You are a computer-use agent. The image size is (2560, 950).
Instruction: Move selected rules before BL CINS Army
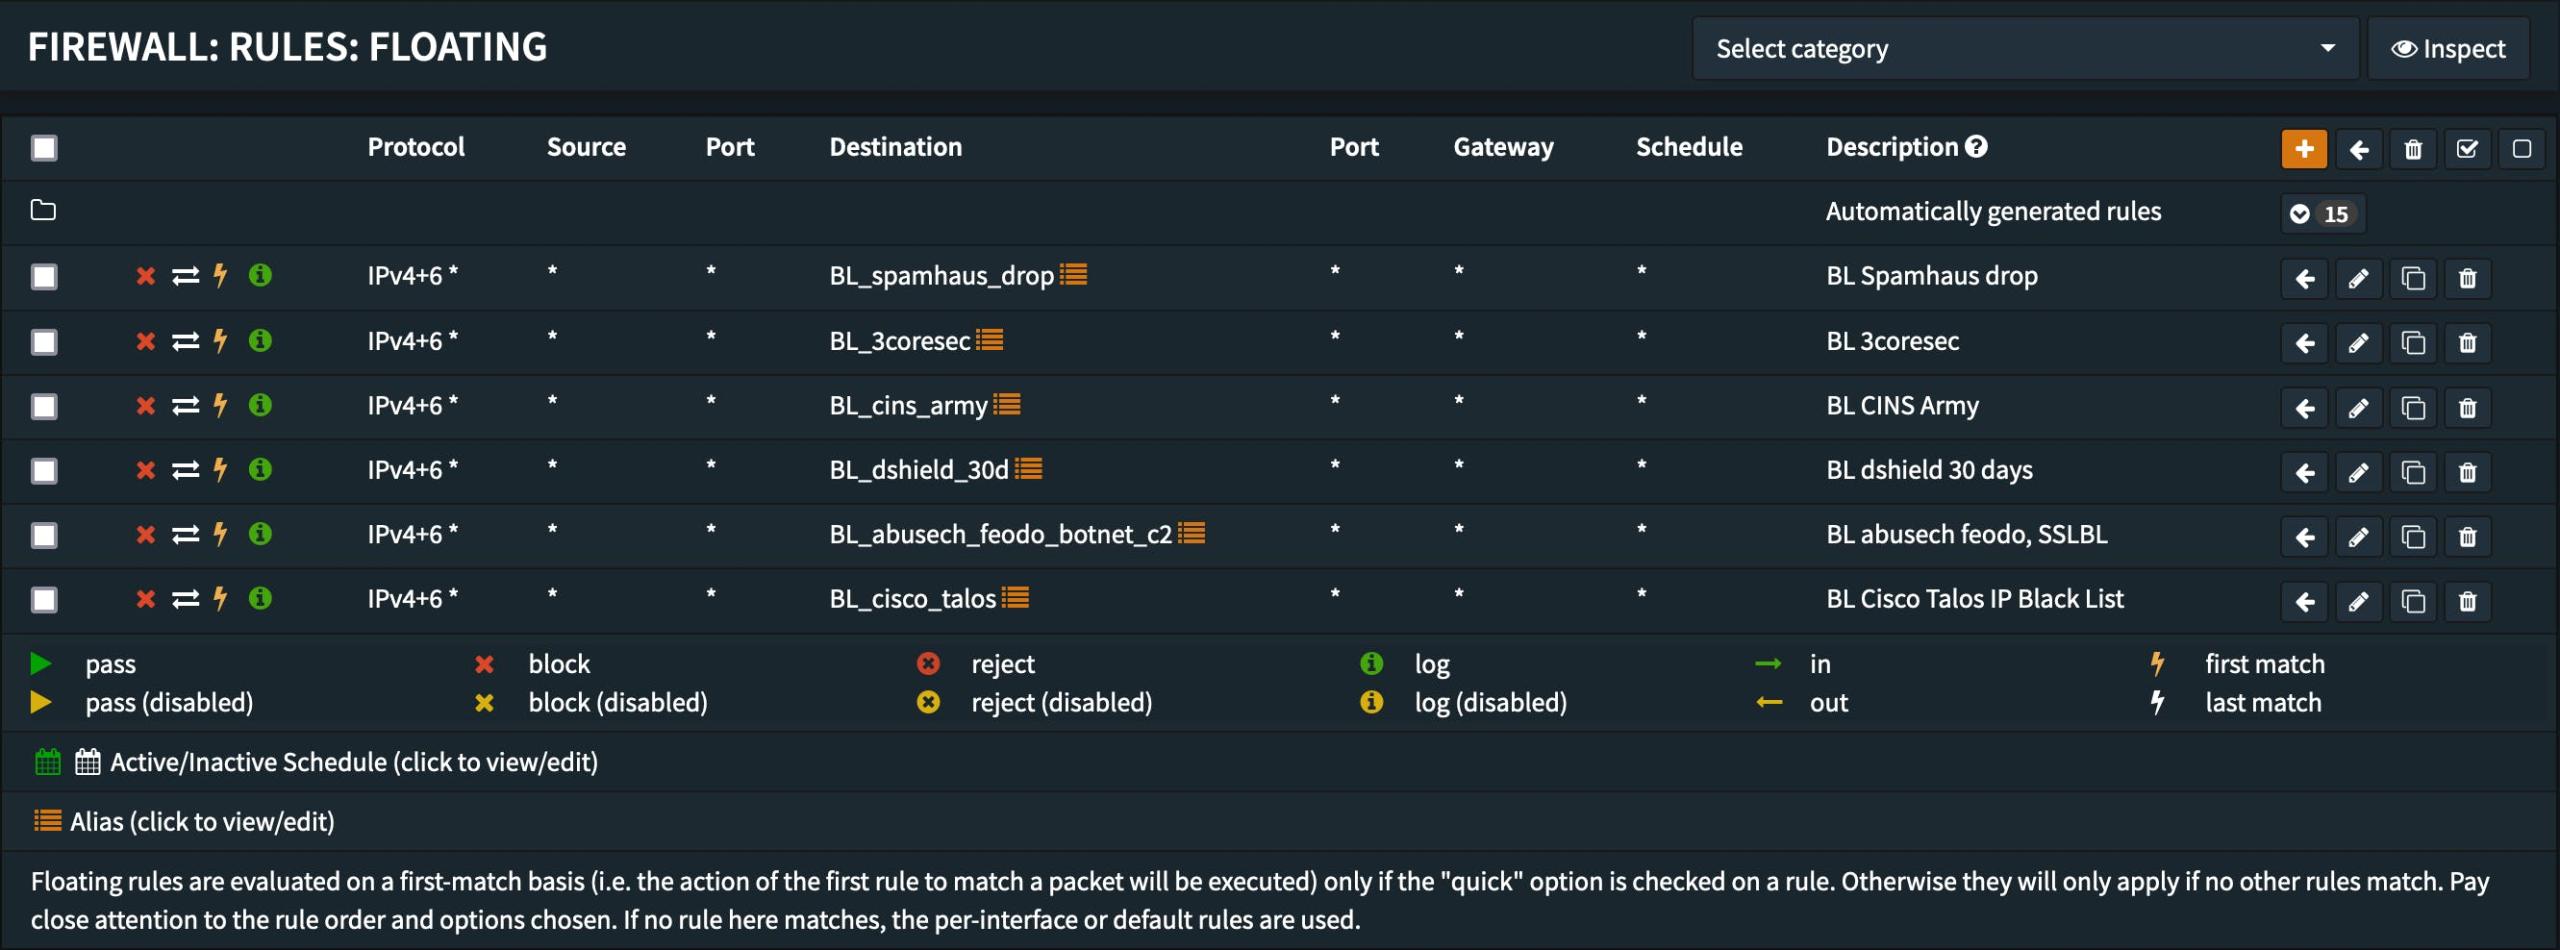tap(2304, 408)
